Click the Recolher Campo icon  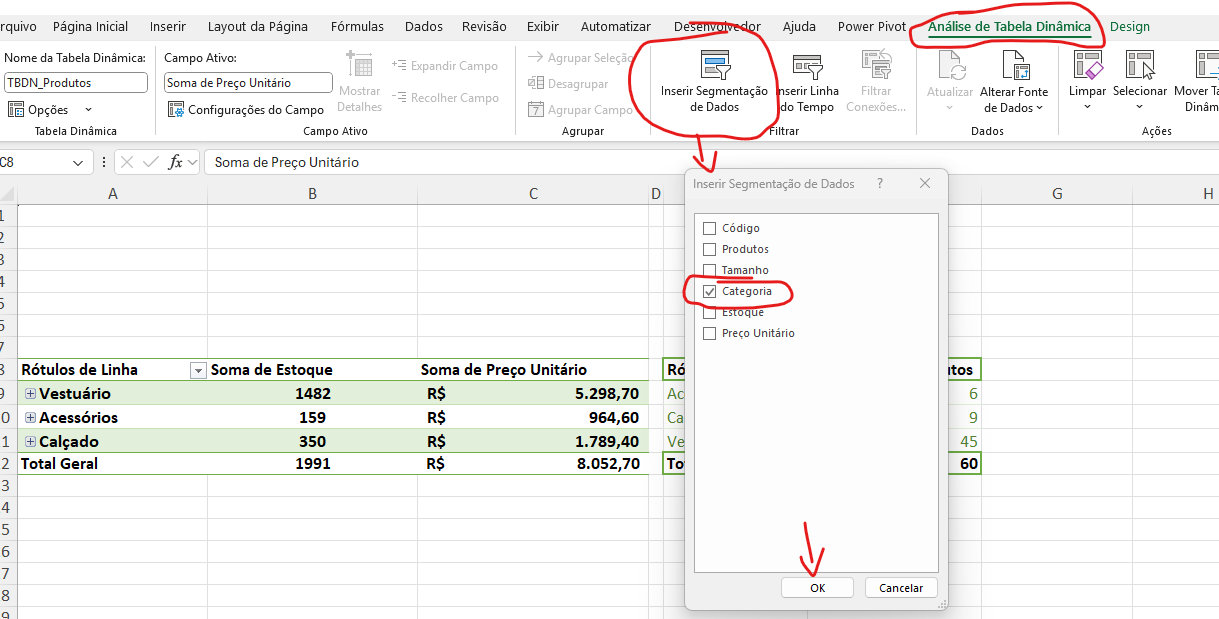401,98
